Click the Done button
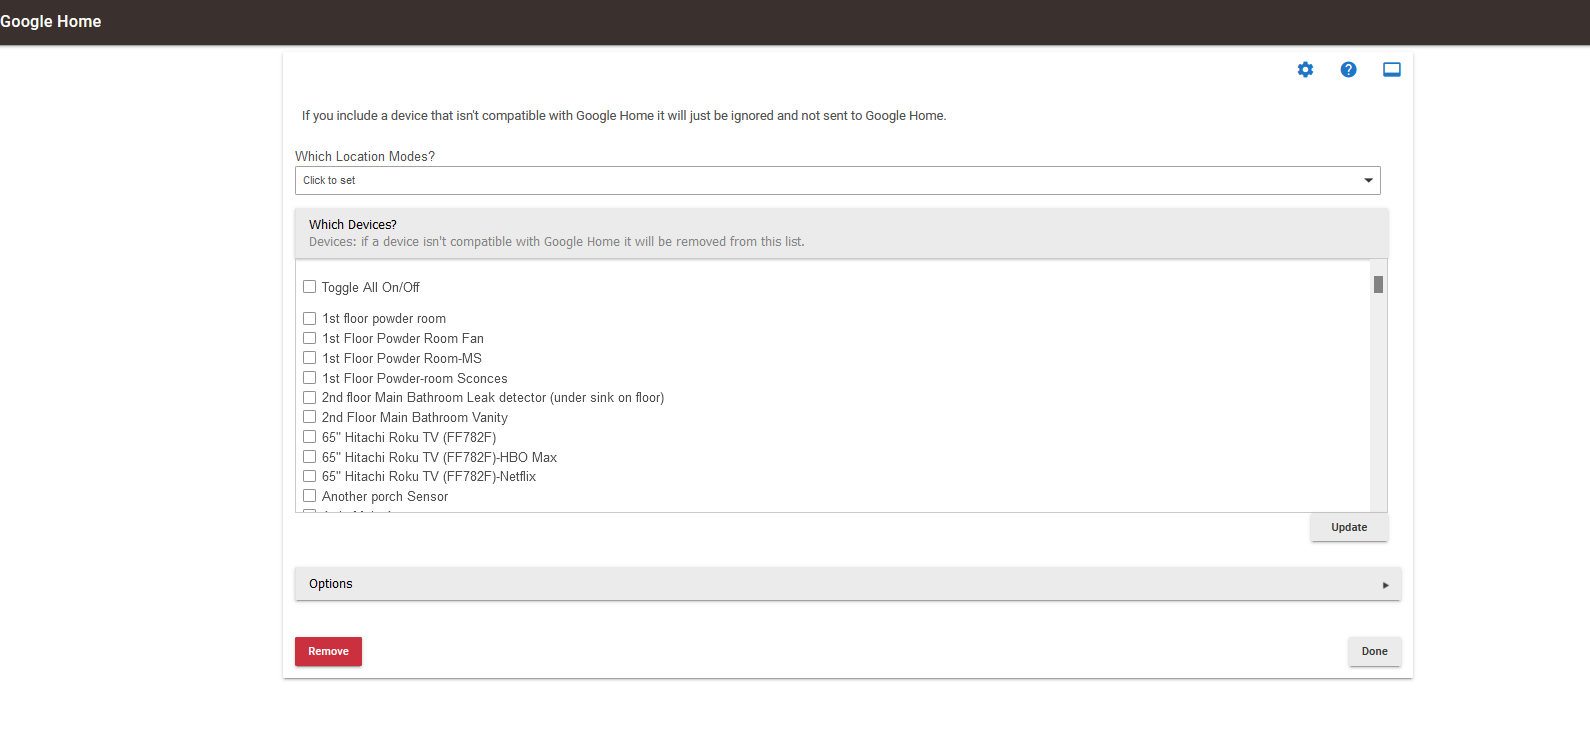Screen dimensions: 1590x752 pos(1374,651)
